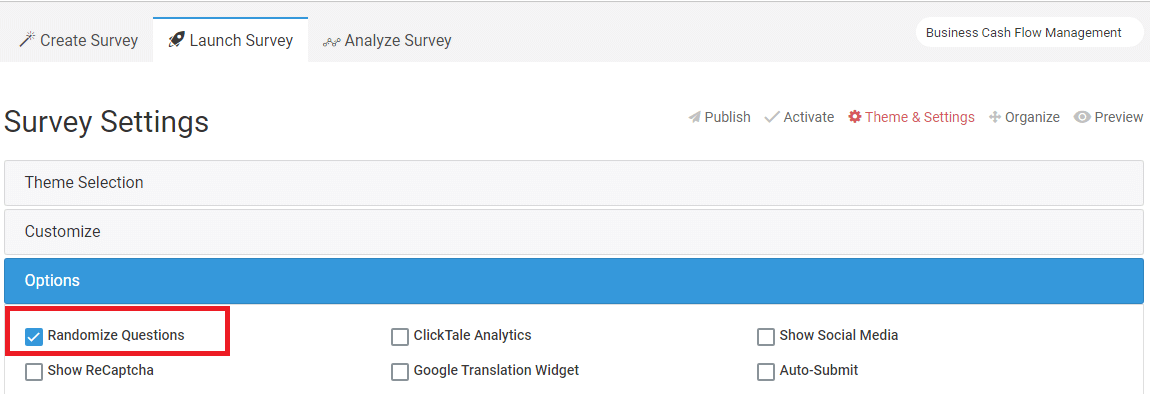Enable the Google Translation Widget checkbox

(x=400, y=372)
